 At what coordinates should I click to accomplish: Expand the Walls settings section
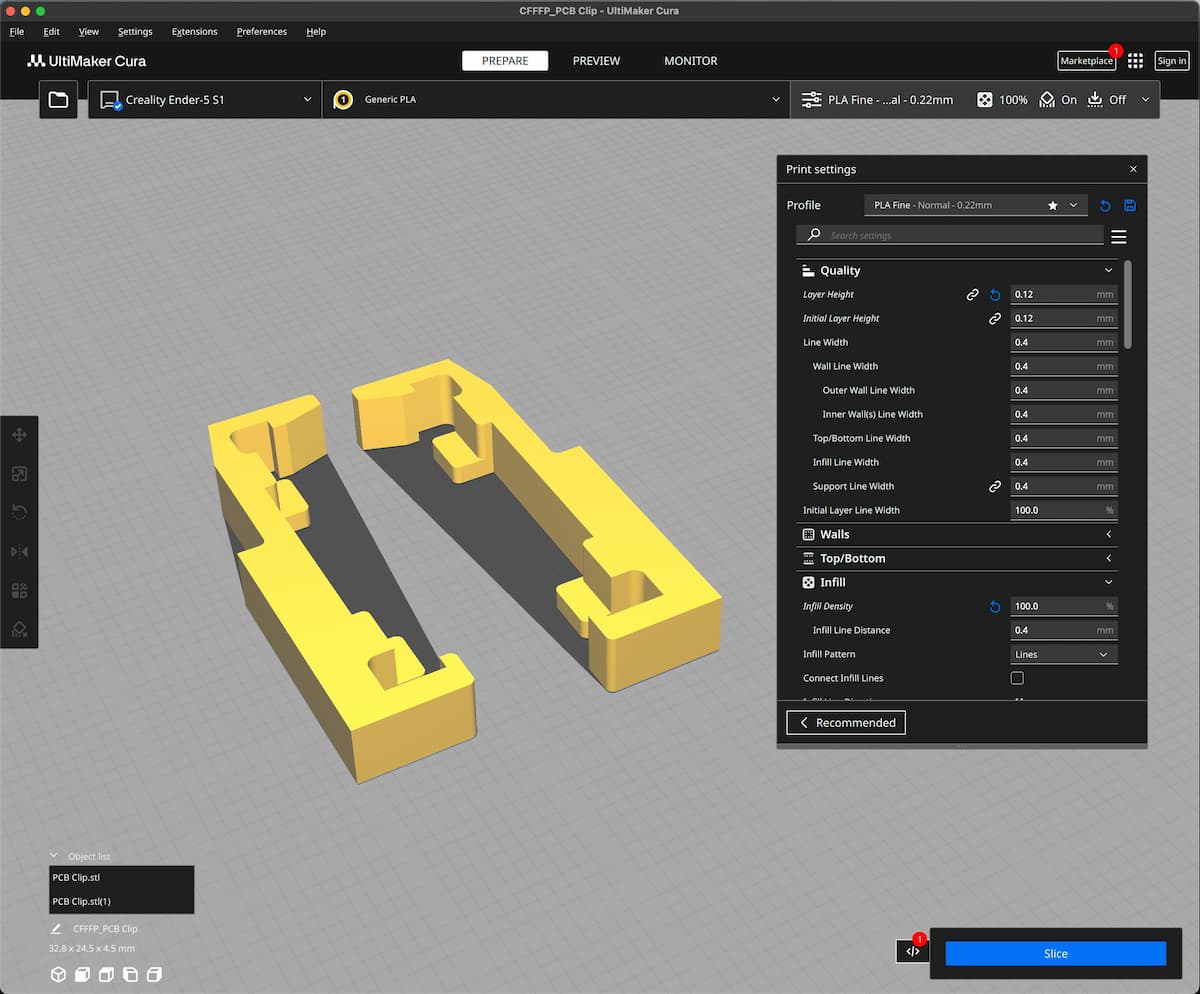pyautogui.click(x=957, y=535)
